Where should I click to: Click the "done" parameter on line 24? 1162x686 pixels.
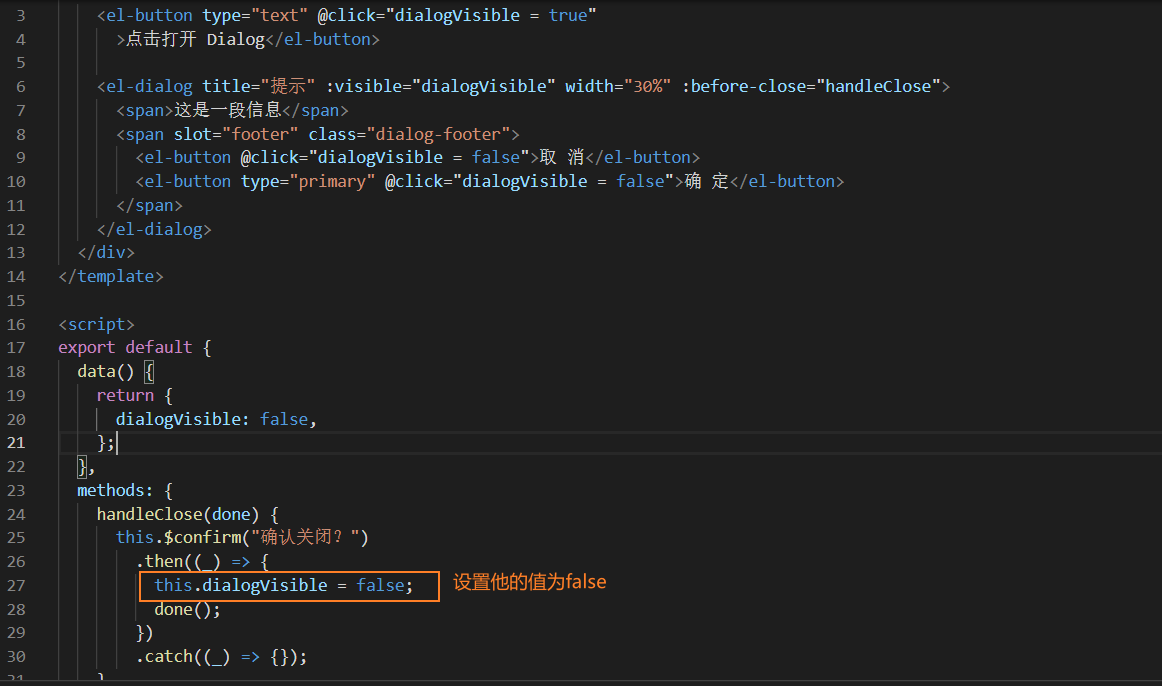click(x=230, y=514)
